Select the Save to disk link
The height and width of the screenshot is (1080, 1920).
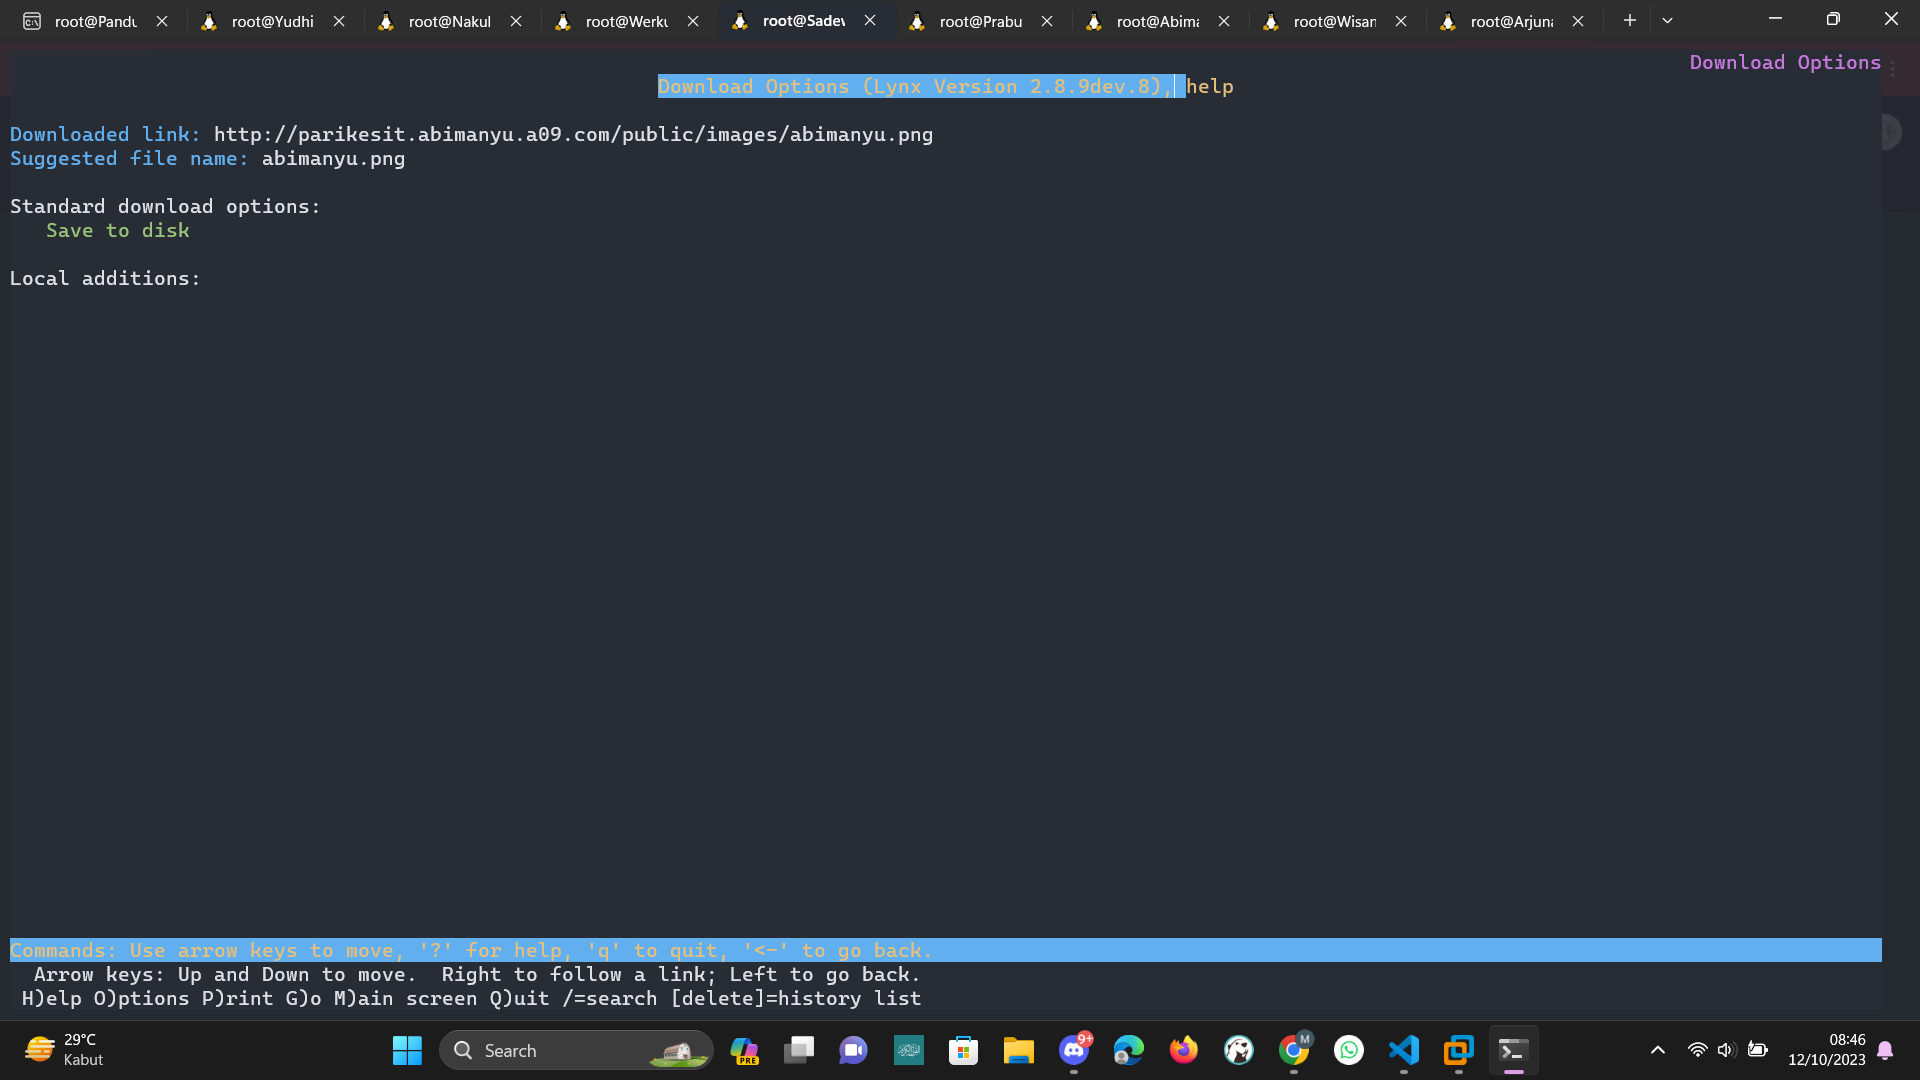pos(117,230)
